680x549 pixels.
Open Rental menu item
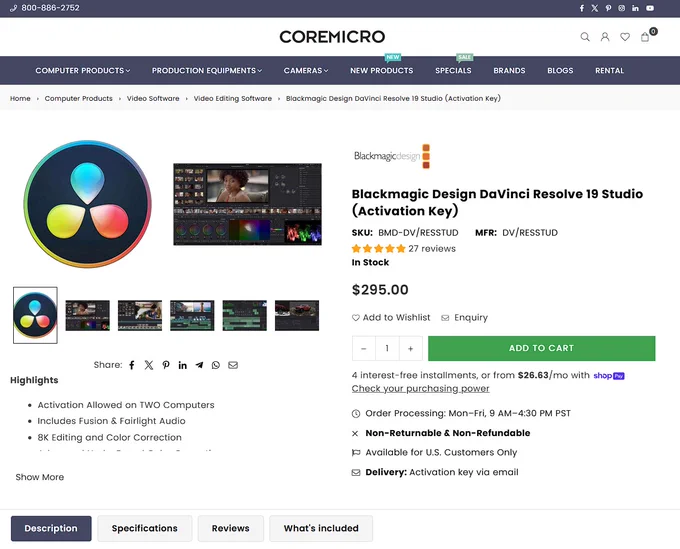coord(609,70)
